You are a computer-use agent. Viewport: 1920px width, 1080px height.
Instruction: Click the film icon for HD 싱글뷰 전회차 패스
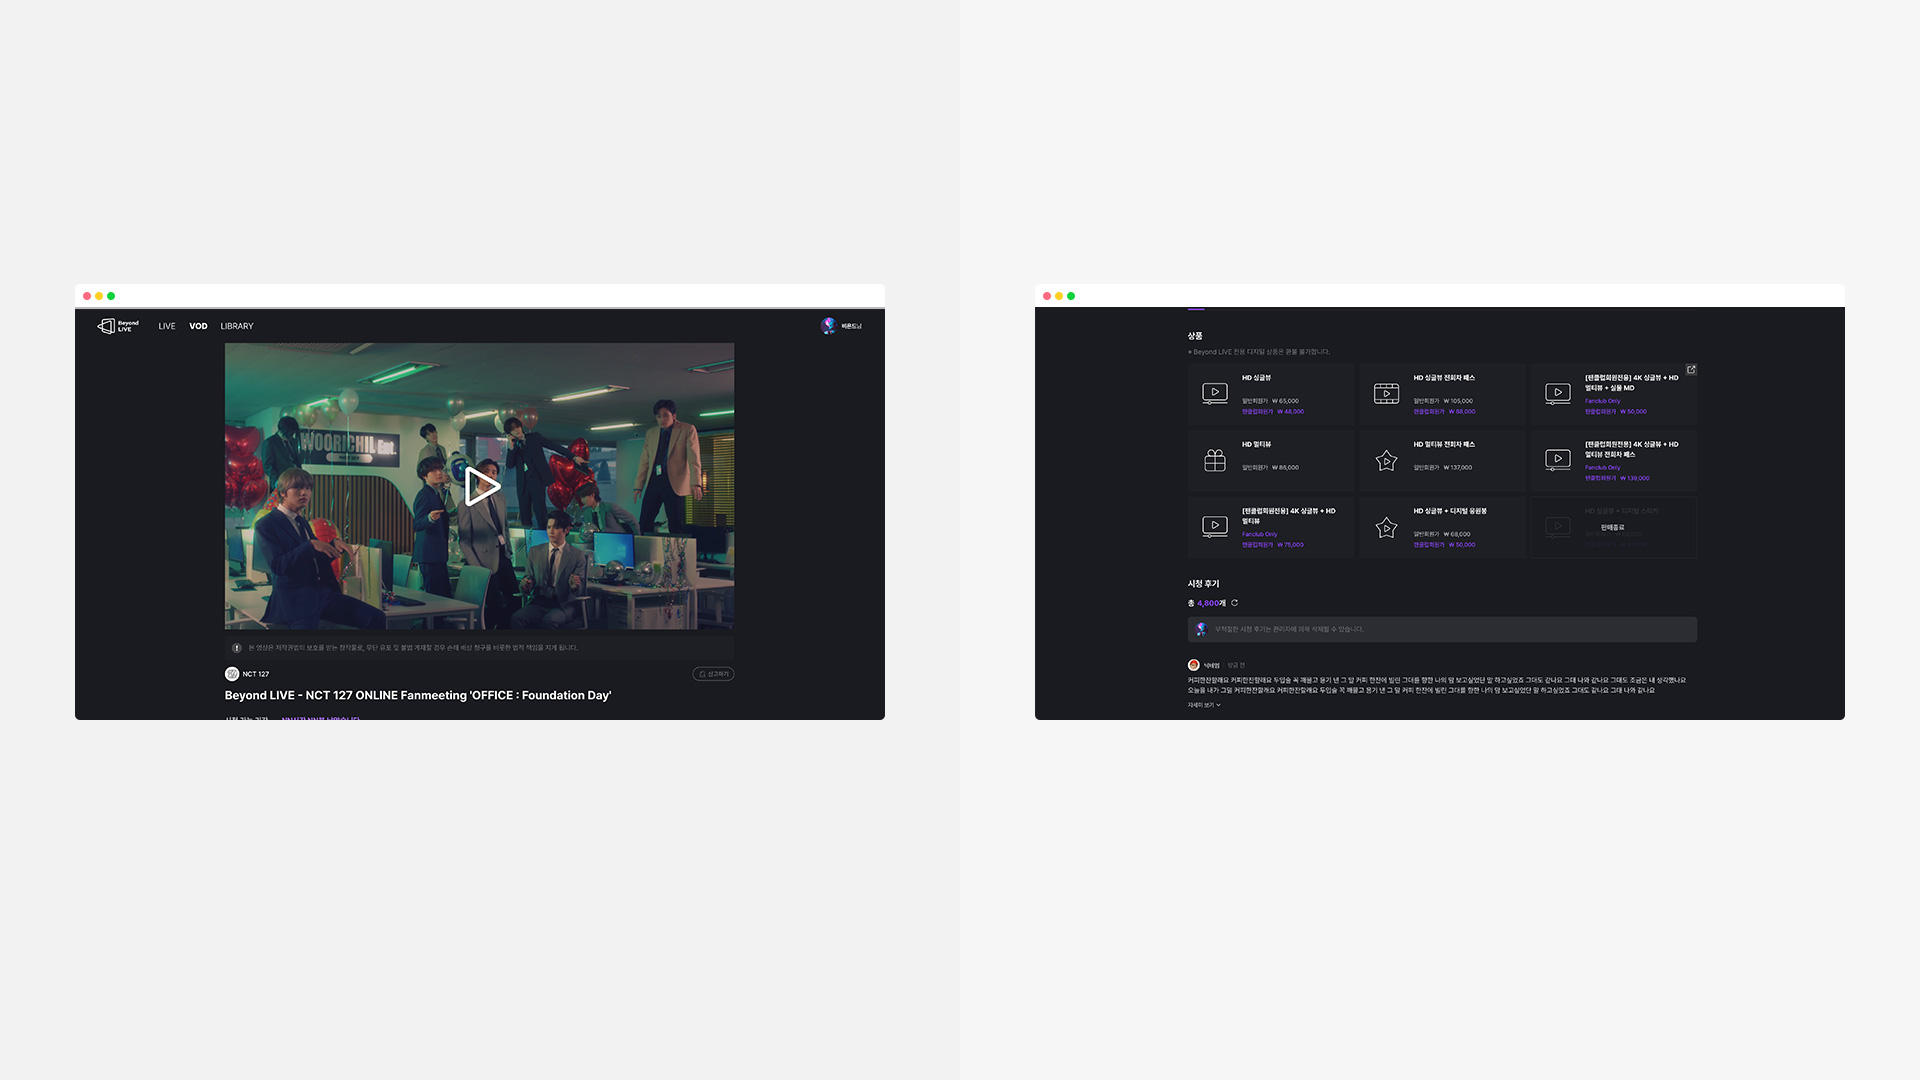point(1386,394)
